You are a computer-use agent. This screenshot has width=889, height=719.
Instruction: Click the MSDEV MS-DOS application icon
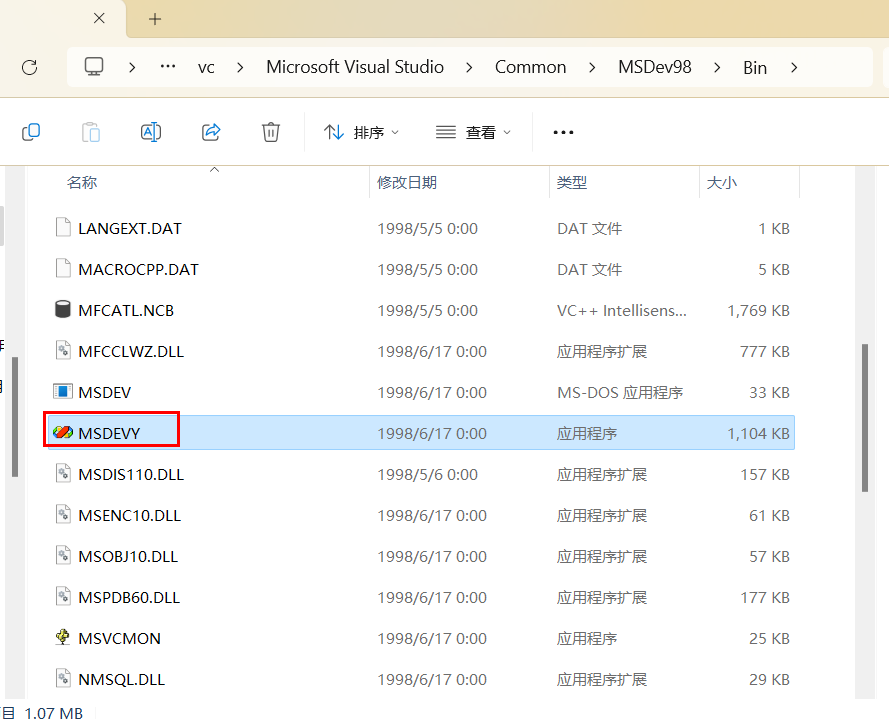coord(63,392)
